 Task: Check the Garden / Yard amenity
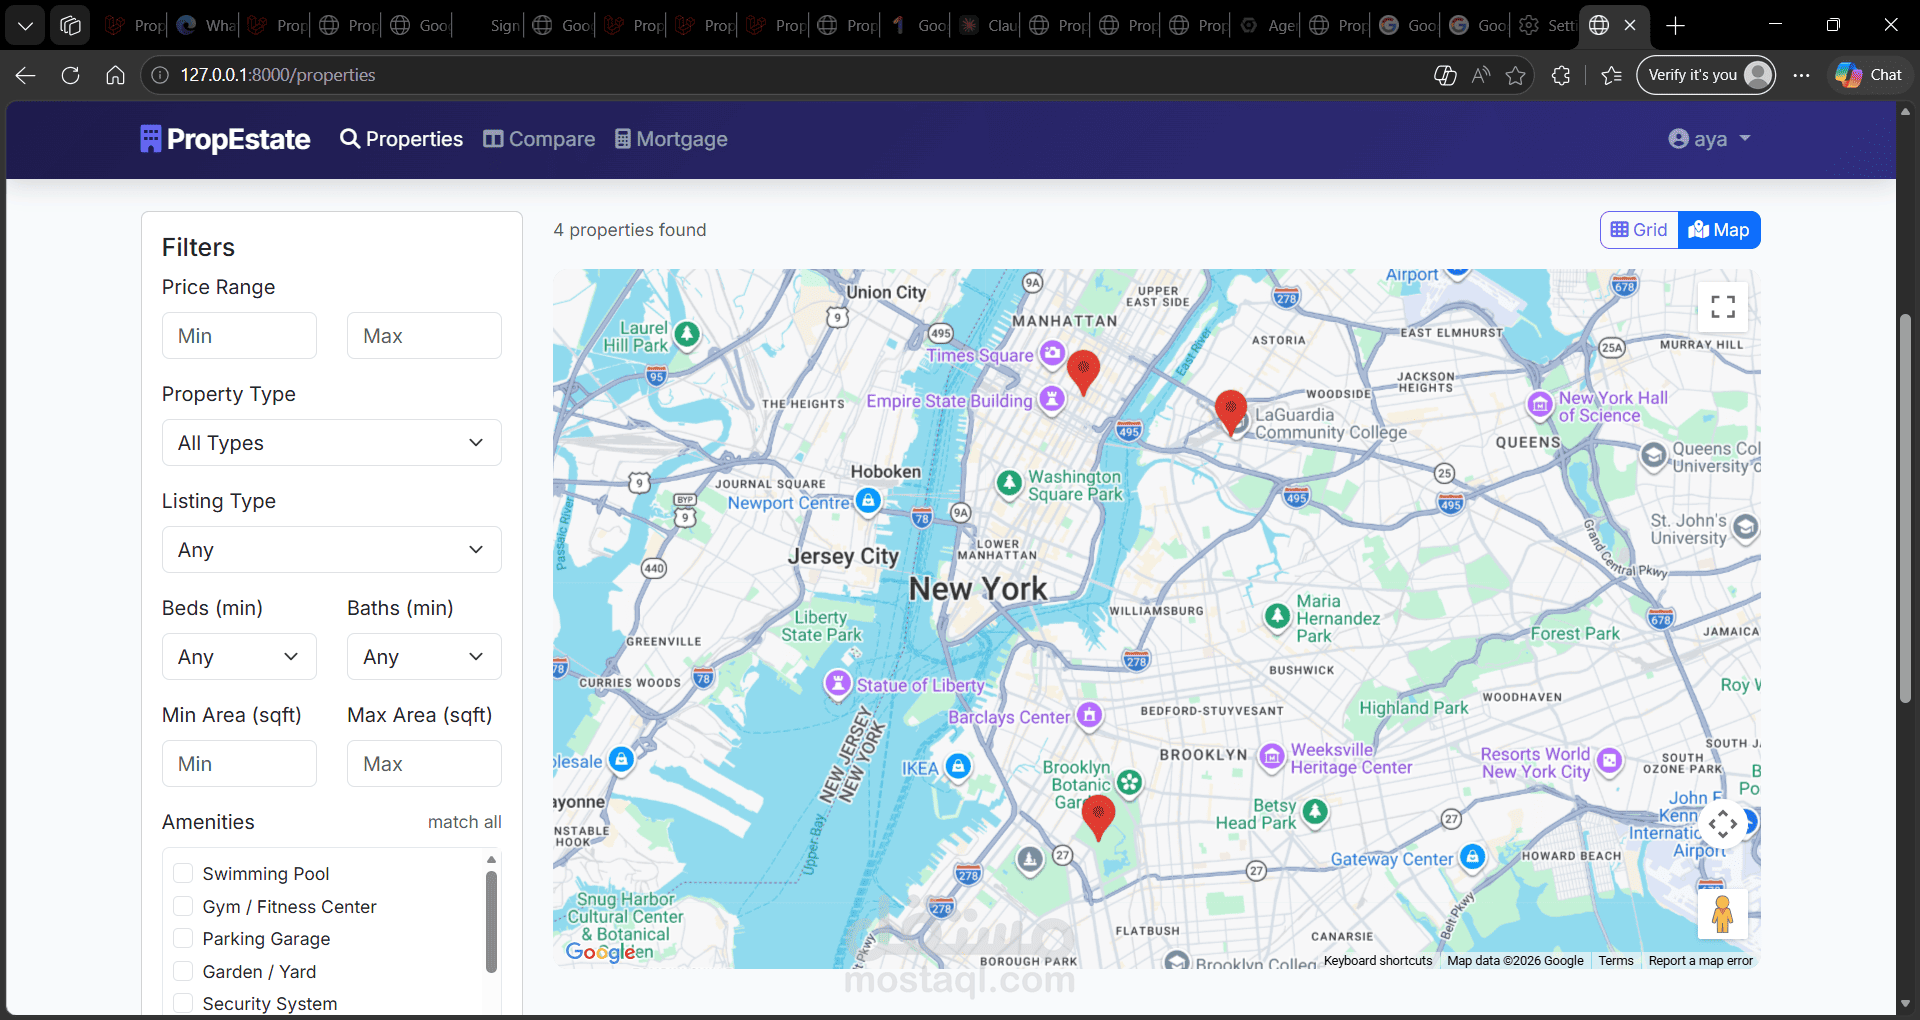coord(183,971)
